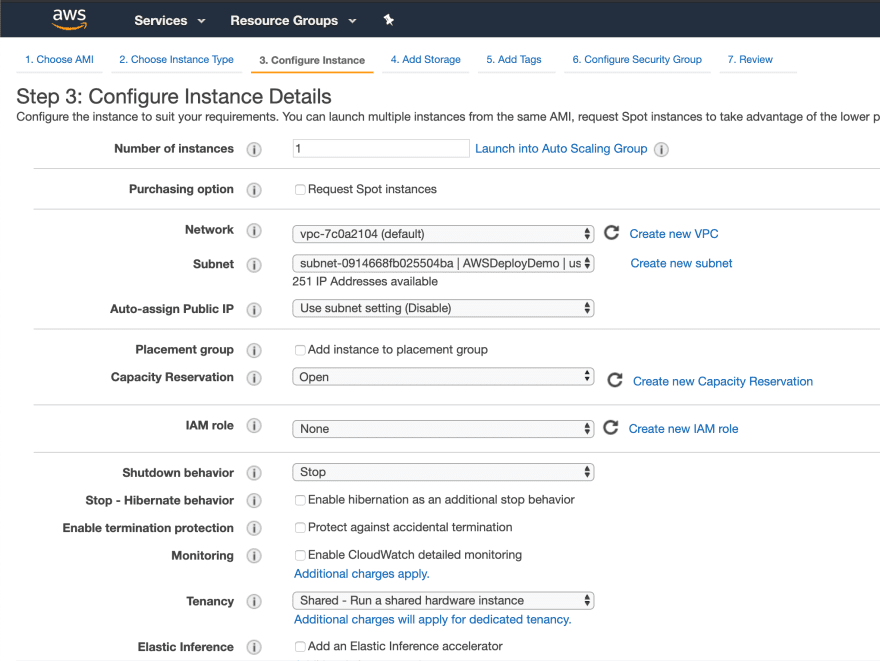Show info for Launch into Auto Scaling Group
Screen dimensions: 880x661
pyautogui.click(x=661, y=149)
